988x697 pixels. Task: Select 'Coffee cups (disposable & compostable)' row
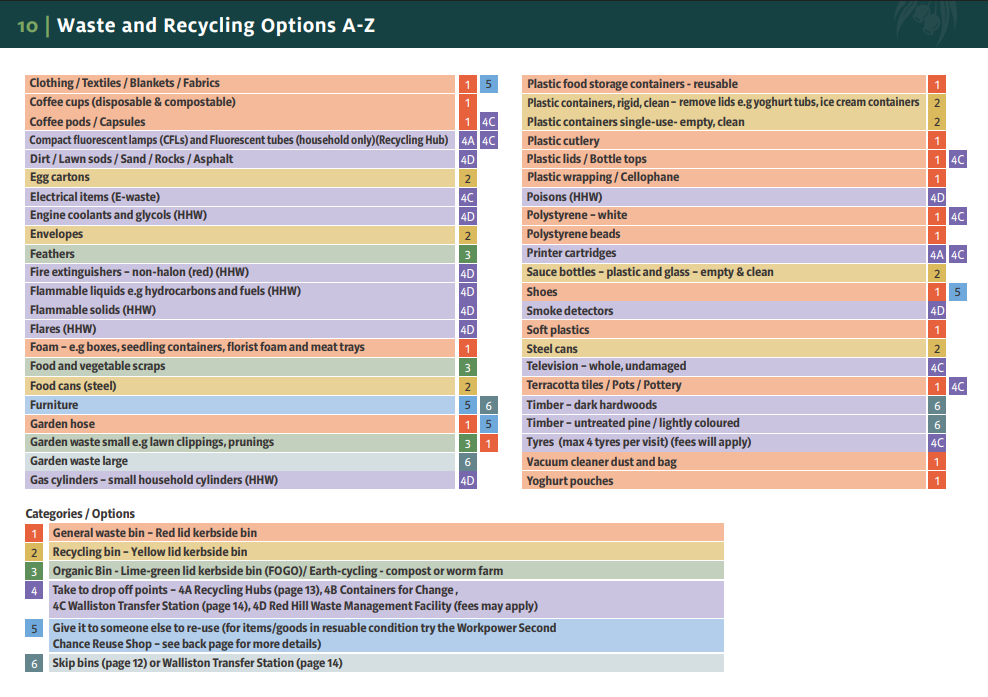pos(240,102)
